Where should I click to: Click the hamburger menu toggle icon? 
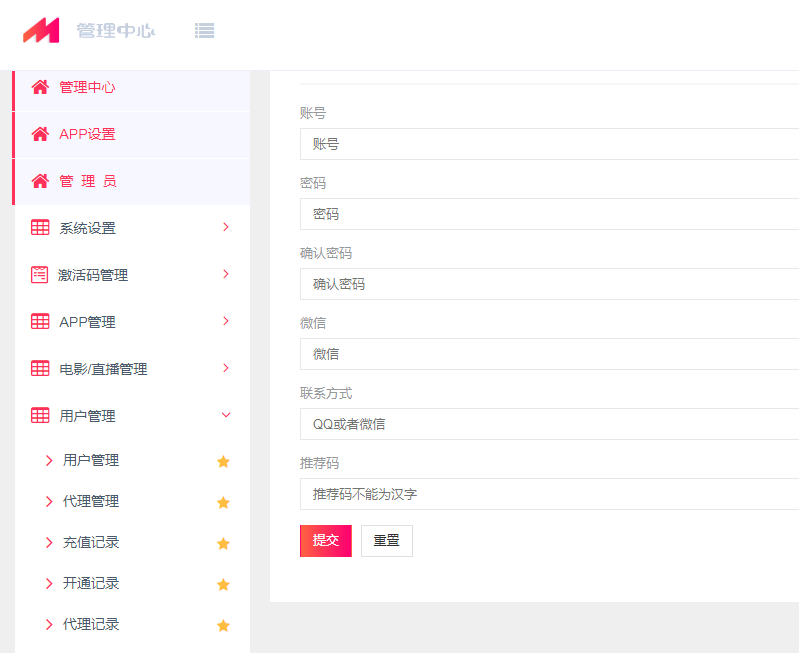[204, 31]
